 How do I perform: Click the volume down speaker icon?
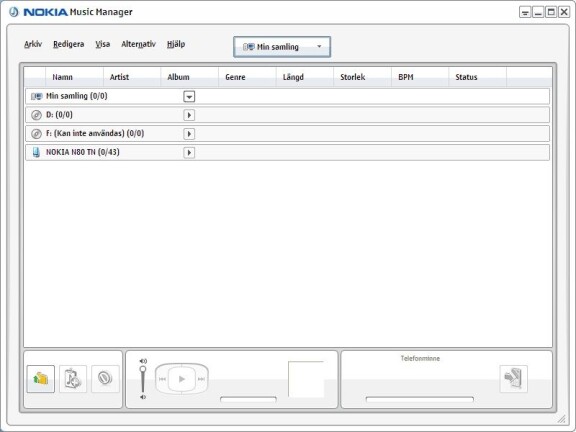(x=143, y=397)
